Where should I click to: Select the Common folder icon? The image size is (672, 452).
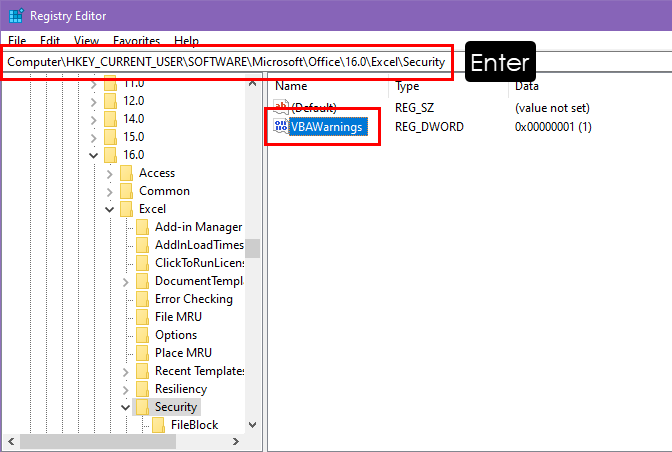click(x=126, y=191)
